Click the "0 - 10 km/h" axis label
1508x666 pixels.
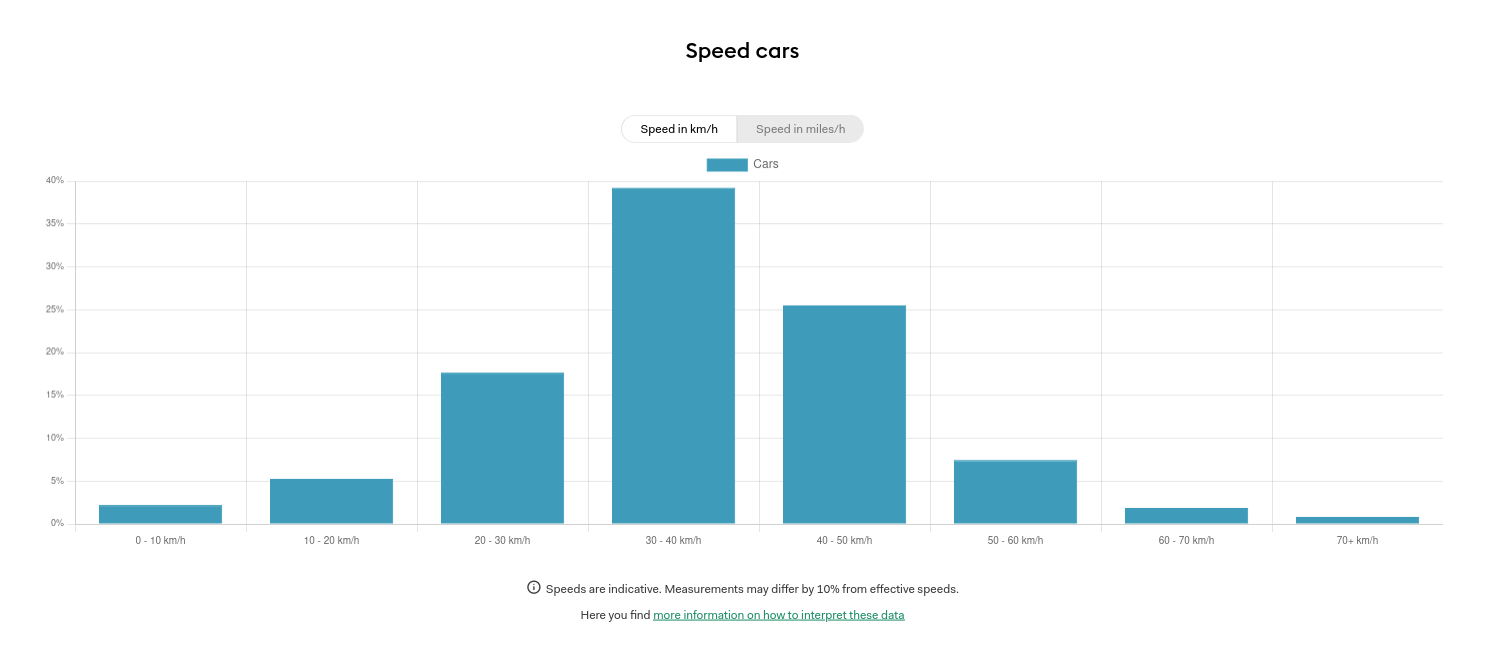point(160,541)
